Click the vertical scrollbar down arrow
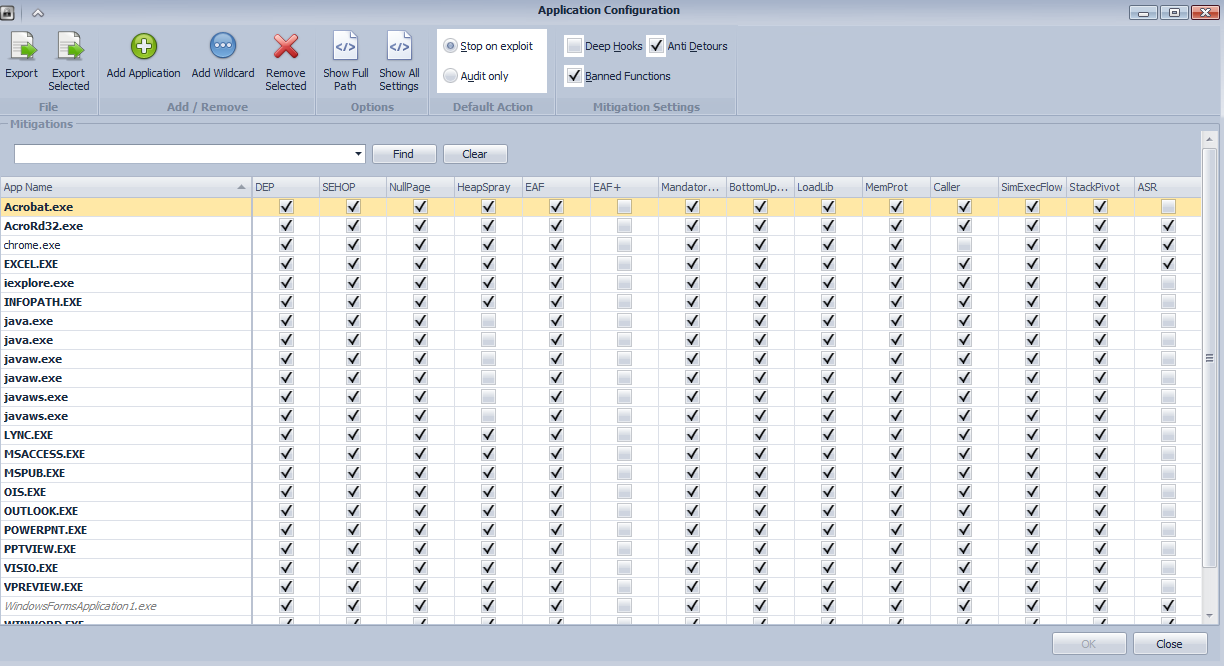The height and width of the screenshot is (666, 1224). click(x=1210, y=615)
